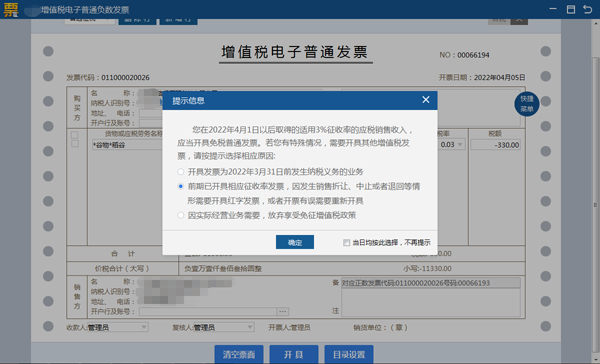Click the 备注 field with 对应正数发票代码
This screenshot has height=364, width=600.
[x=431, y=283]
